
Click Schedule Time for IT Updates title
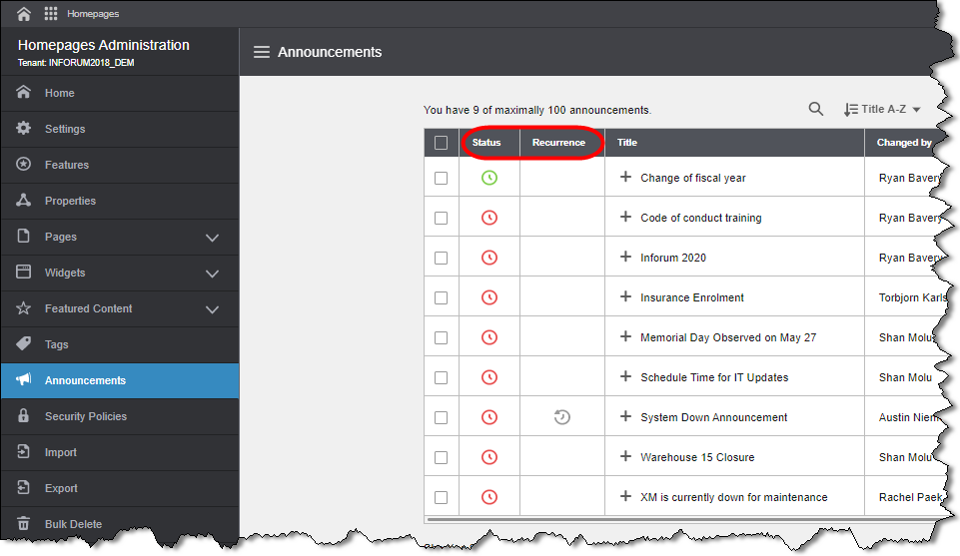tap(714, 377)
